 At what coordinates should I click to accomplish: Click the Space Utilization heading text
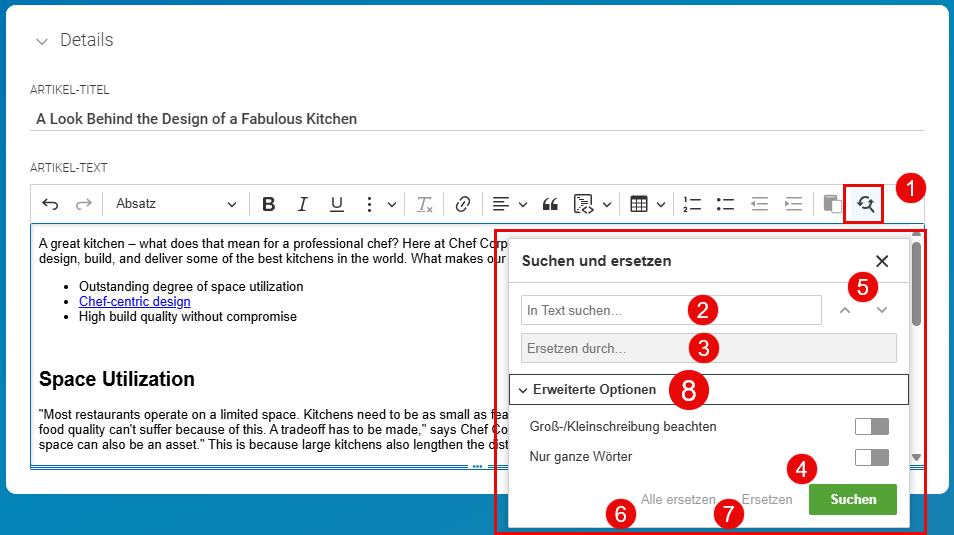click(117, 379)
